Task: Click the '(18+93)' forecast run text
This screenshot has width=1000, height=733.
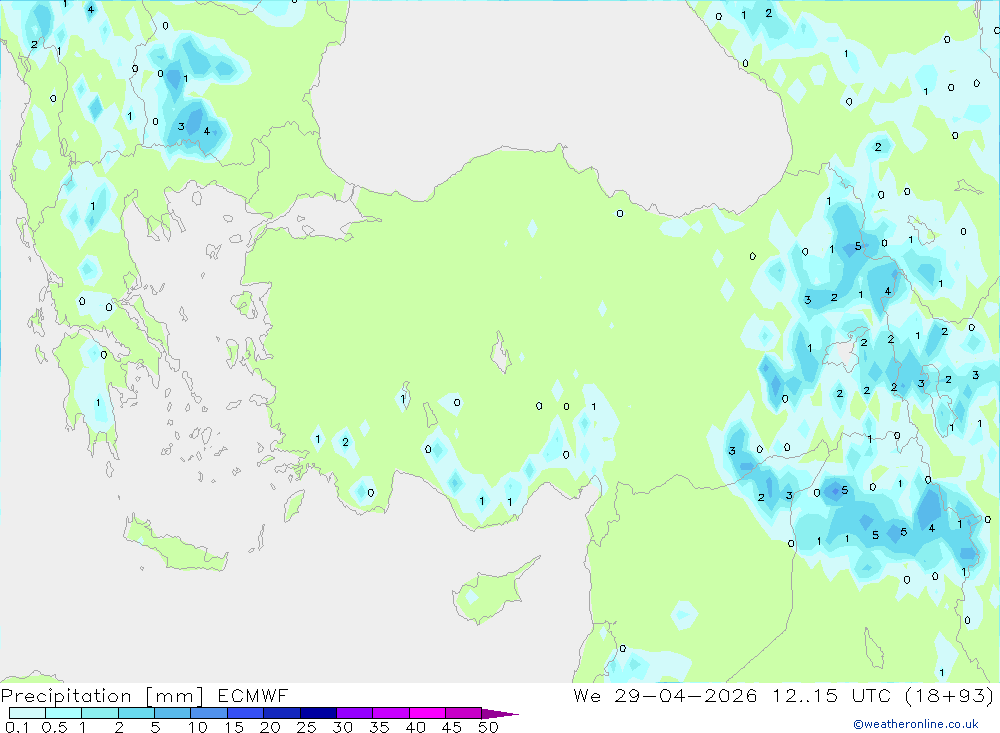Action: pyautogui.click(x=949, y=695)
